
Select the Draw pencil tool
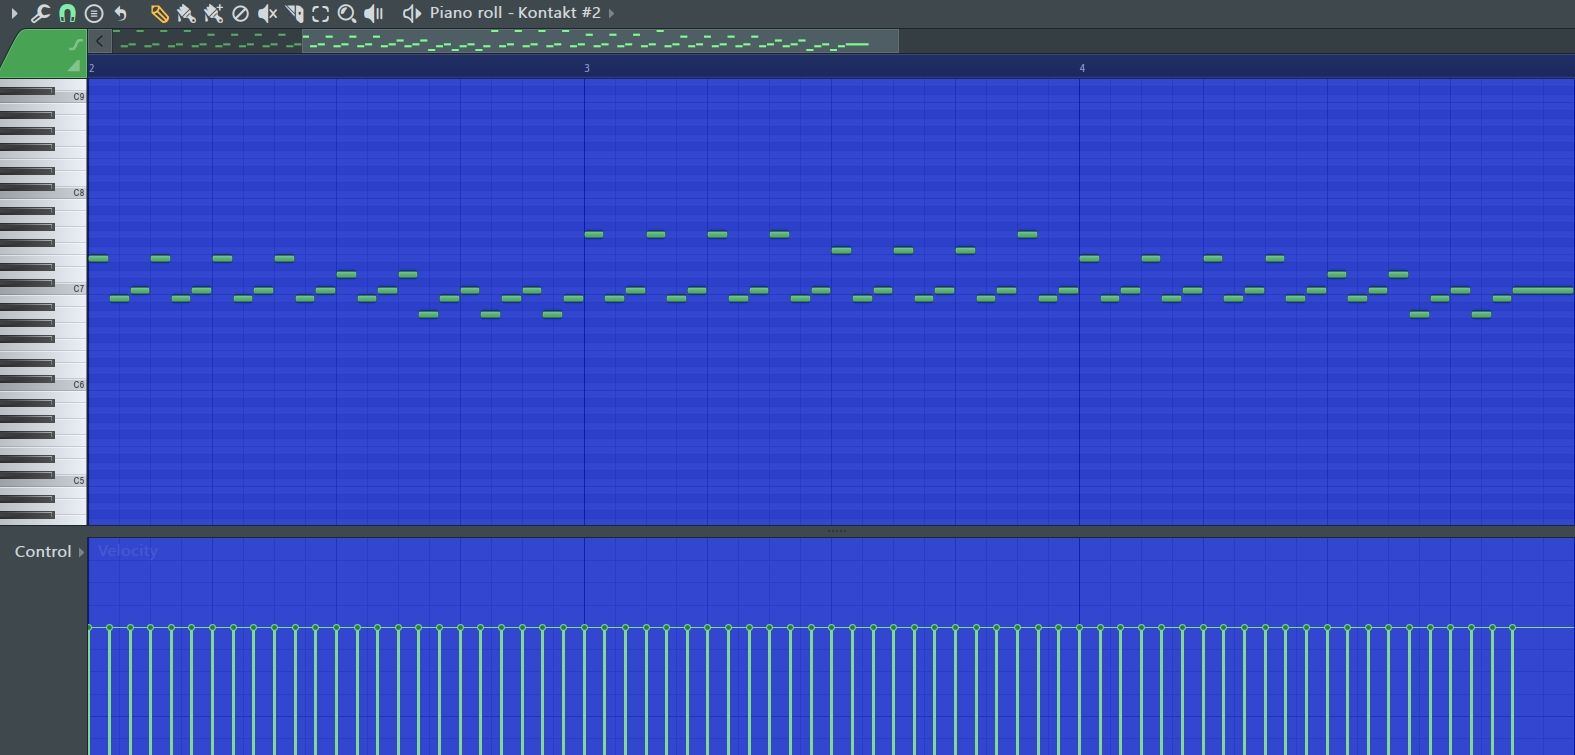point(159,13)
